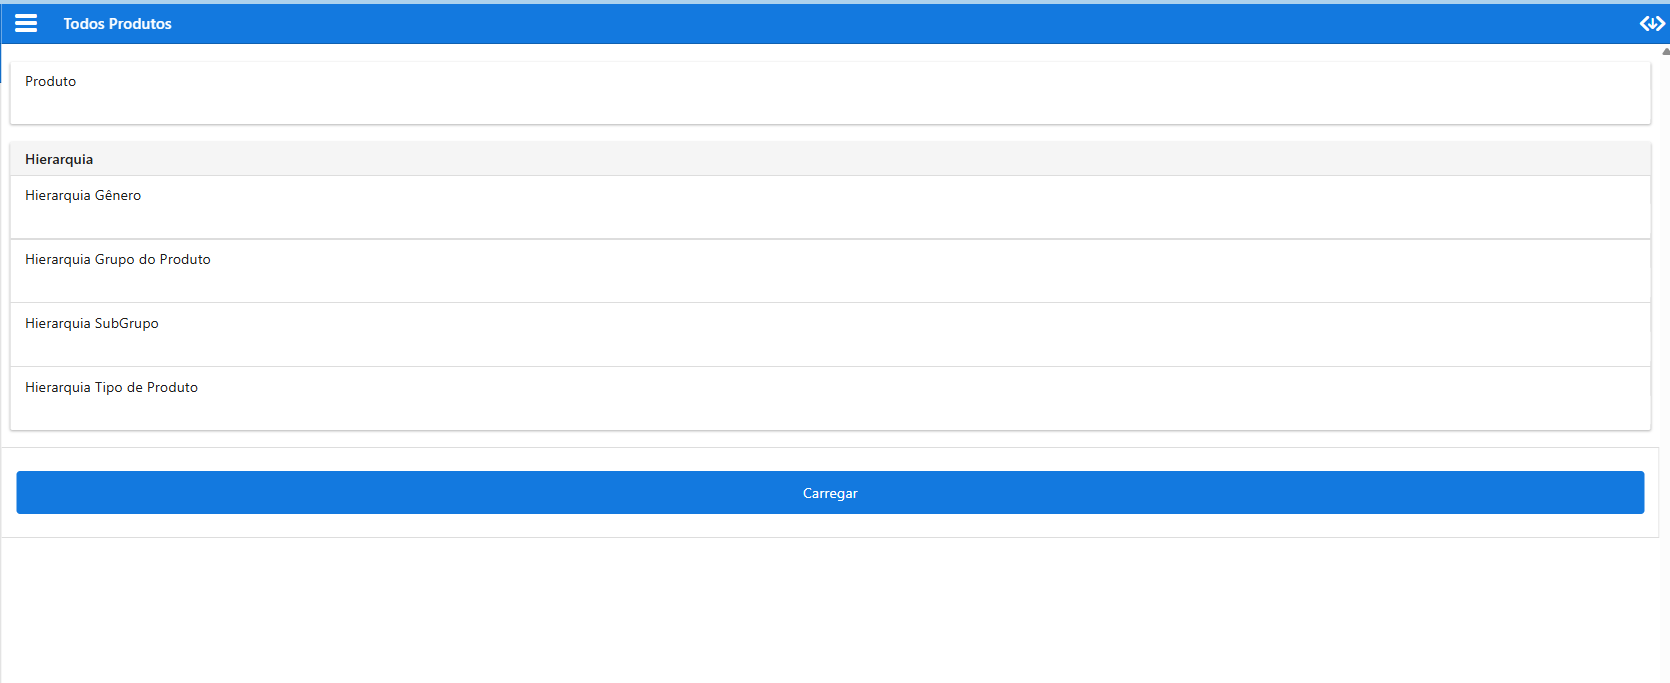Click the code arrows icon in header
The width and height of the screenshot is (1670, 683).
(x=1651, y=23)
